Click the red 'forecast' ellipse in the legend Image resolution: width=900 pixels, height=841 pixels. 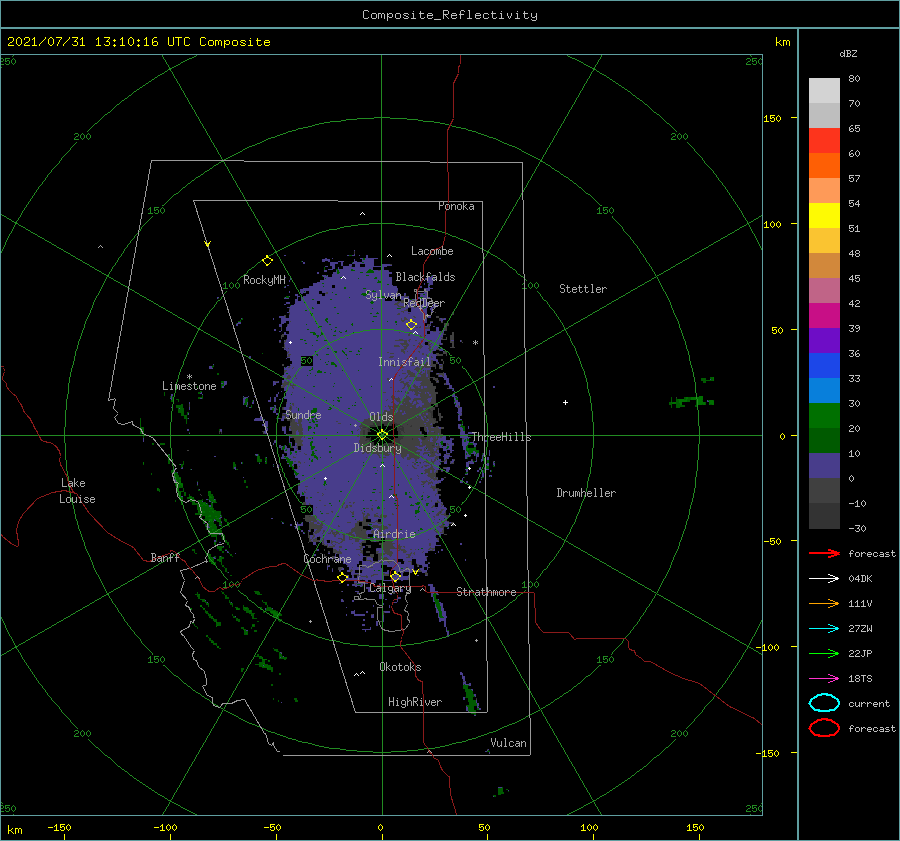824,728
